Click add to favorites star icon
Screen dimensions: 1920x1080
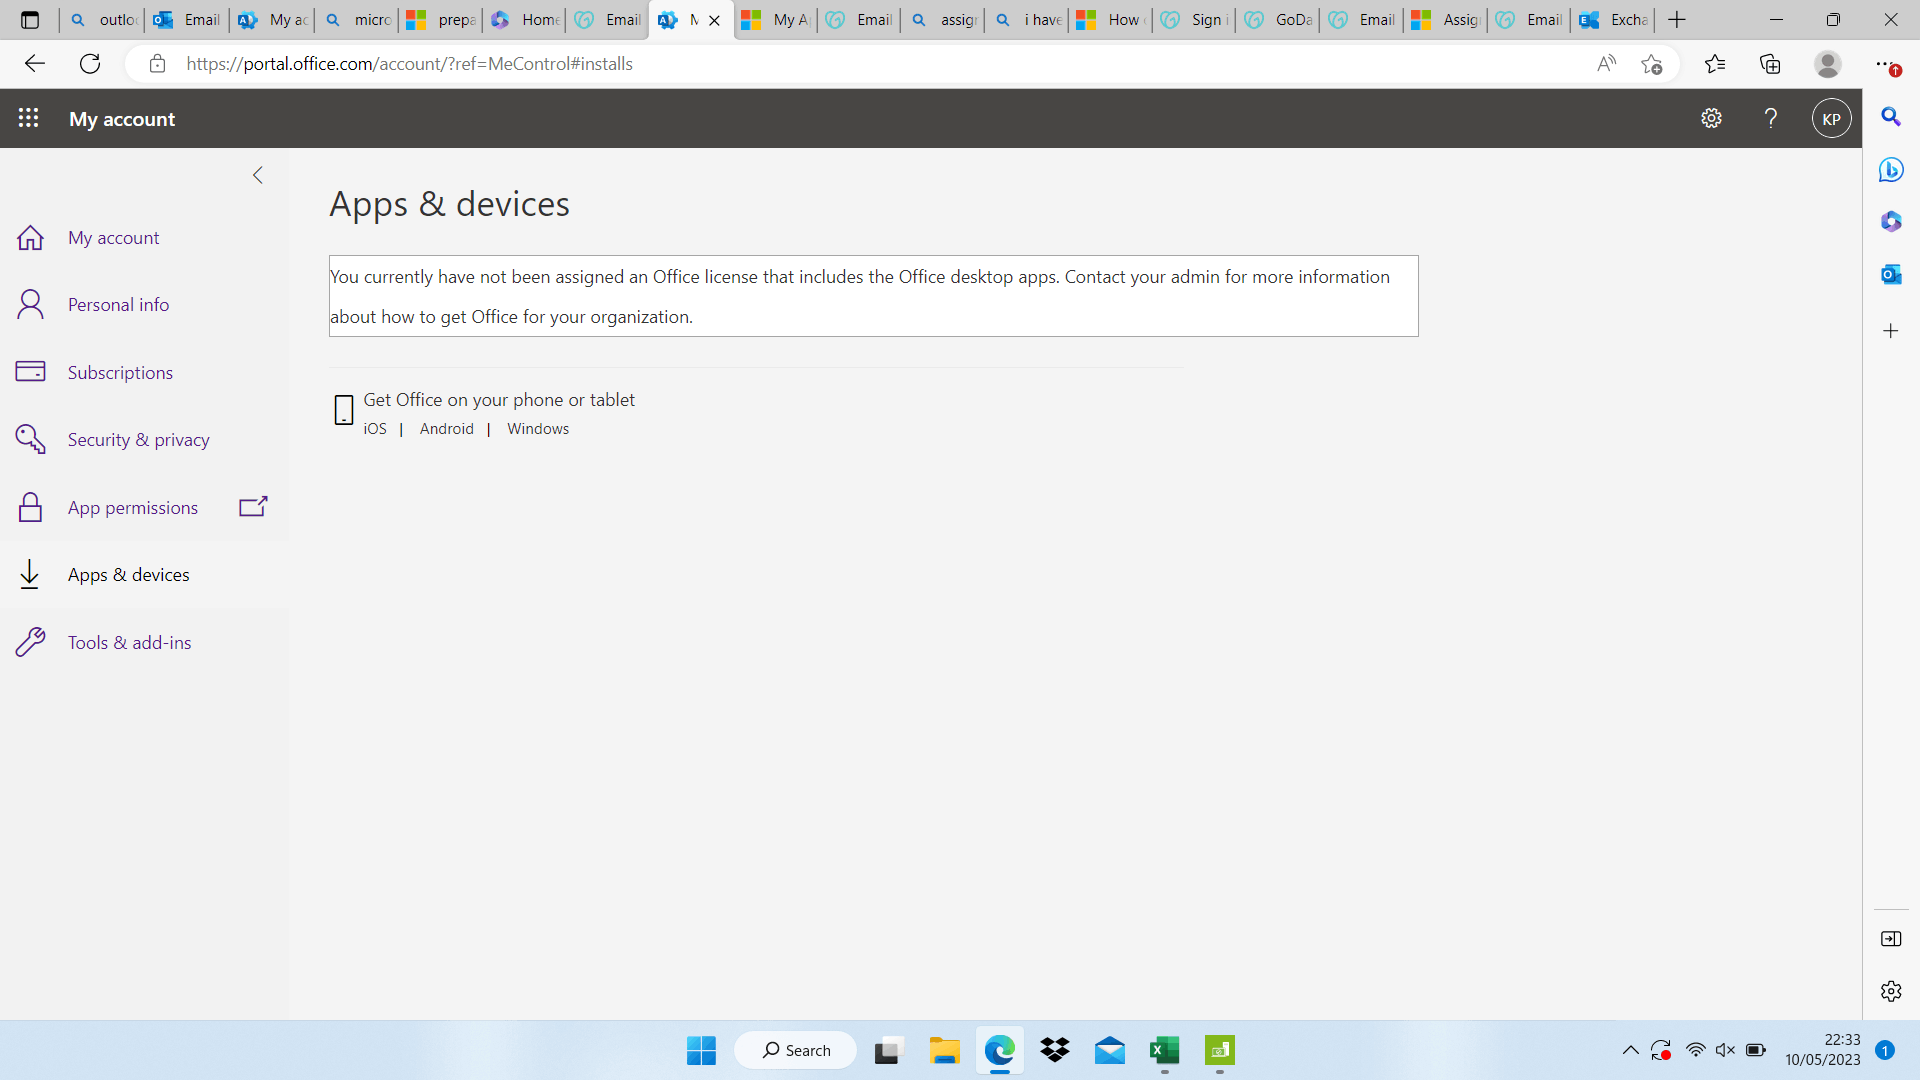pos(1651,64)
